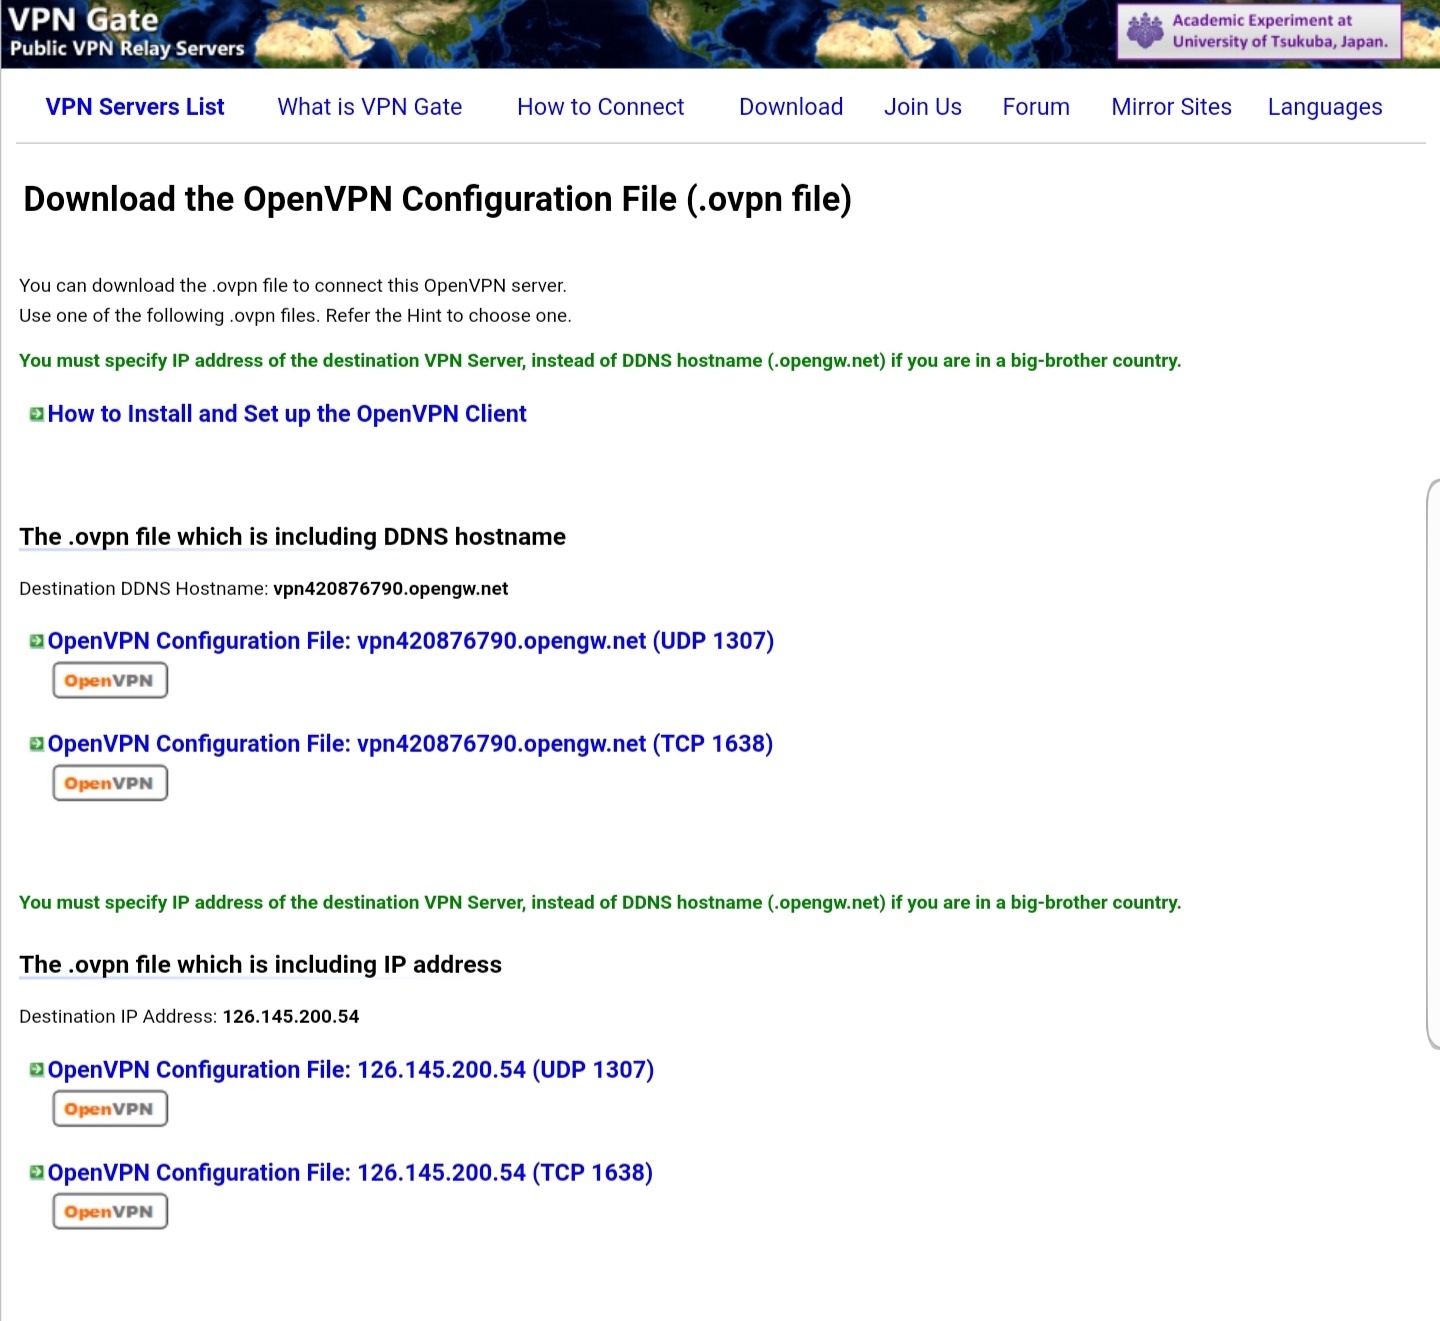Go to What is VPN Gate
Viewport: 1440px width, 1321px height.
370,107
